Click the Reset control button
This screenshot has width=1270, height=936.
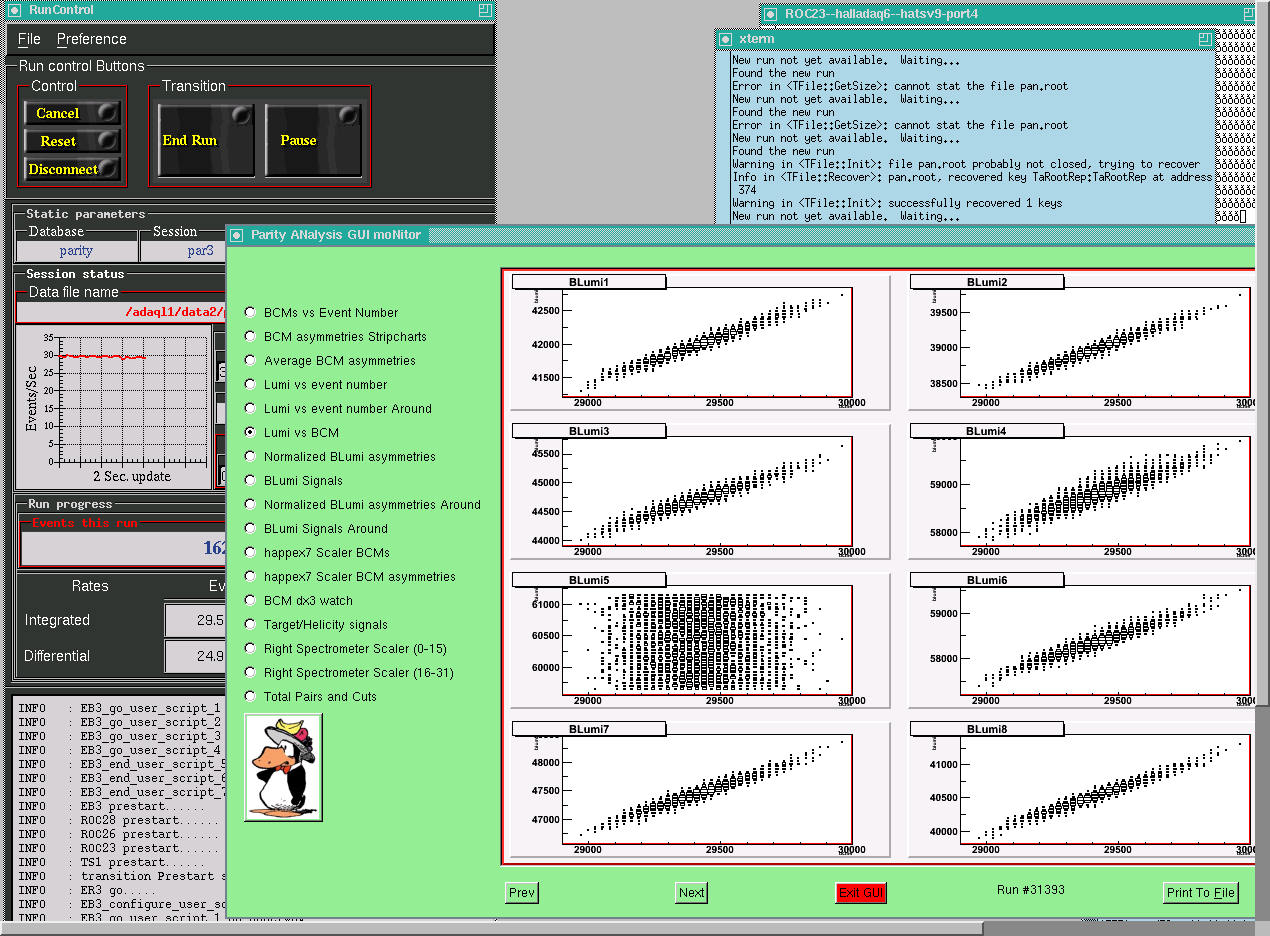72,141
